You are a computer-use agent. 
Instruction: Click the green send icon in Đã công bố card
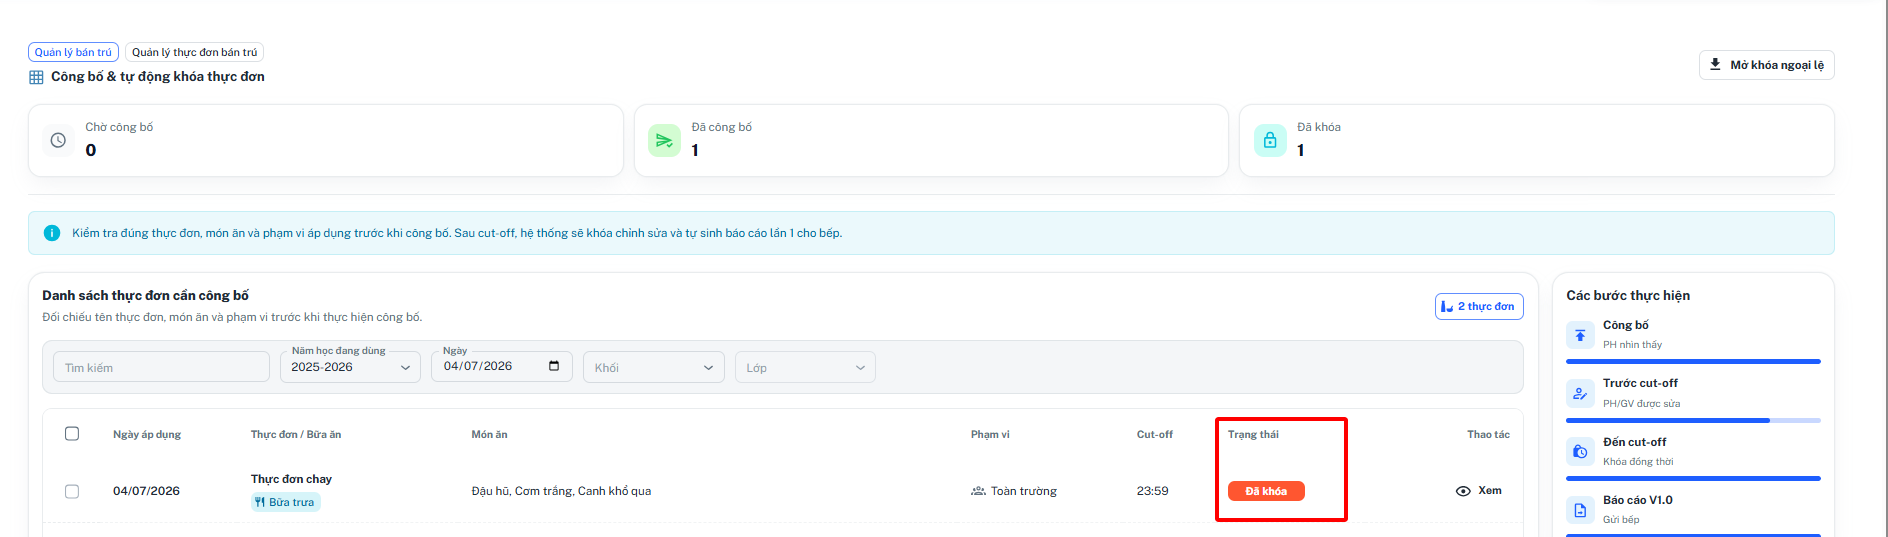tap(664, 140)
